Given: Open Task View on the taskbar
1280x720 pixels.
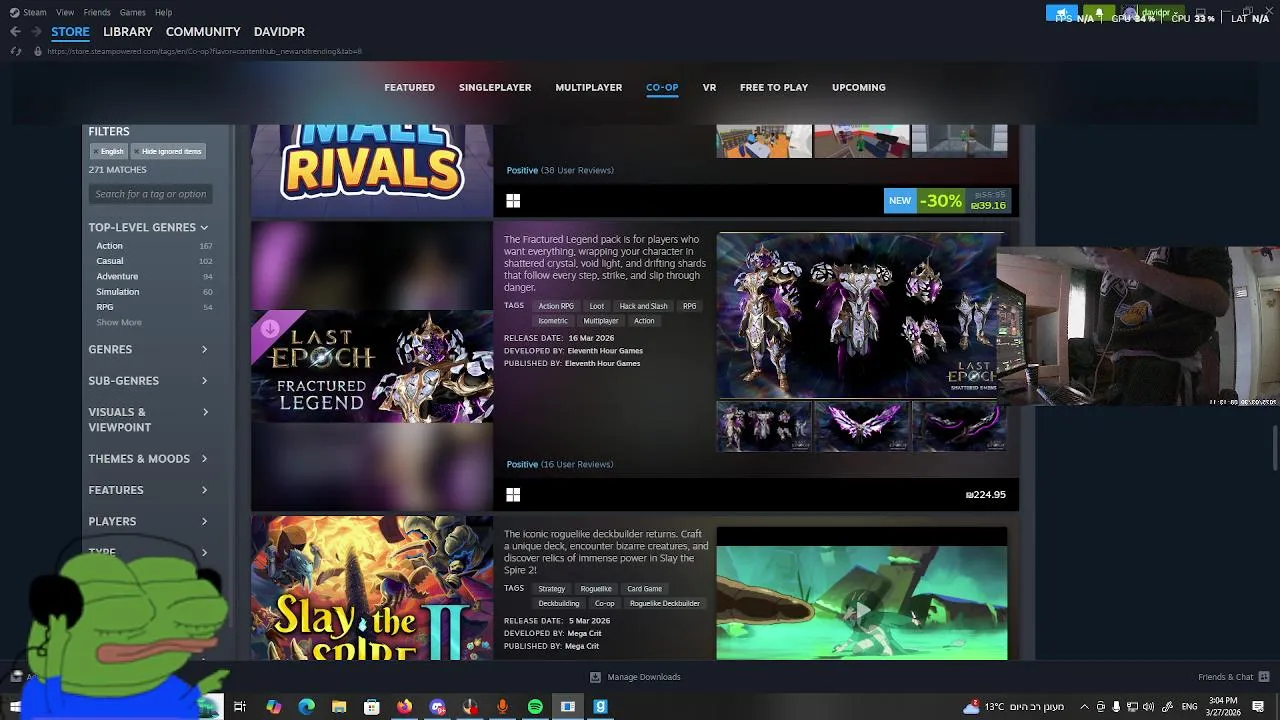Looking at the screenshot, I should (240, 707).
